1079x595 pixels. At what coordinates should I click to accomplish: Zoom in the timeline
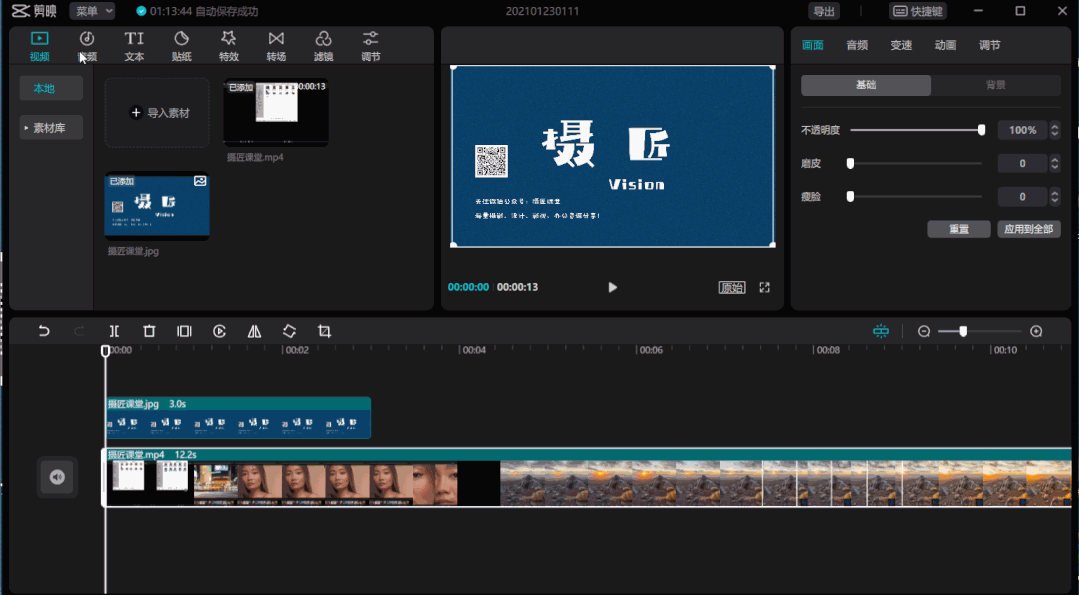point(1036,332)
